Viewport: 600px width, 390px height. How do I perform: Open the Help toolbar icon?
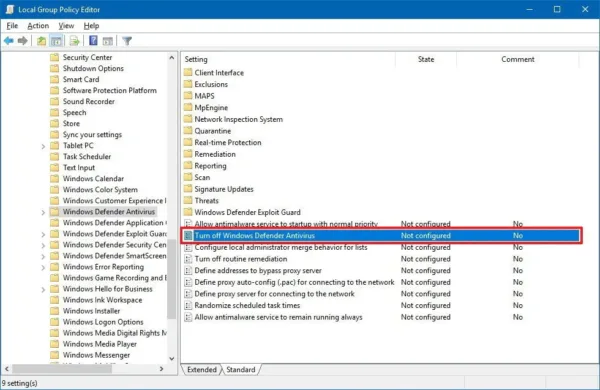(x=93, y=41)
